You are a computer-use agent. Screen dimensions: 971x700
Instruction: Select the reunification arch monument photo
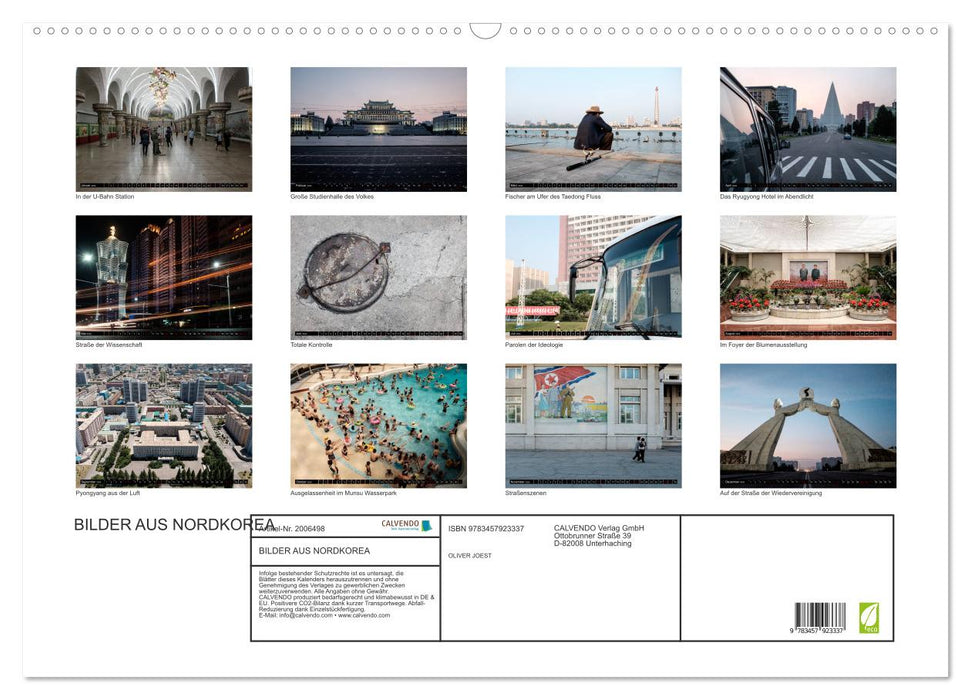(808, 424)
